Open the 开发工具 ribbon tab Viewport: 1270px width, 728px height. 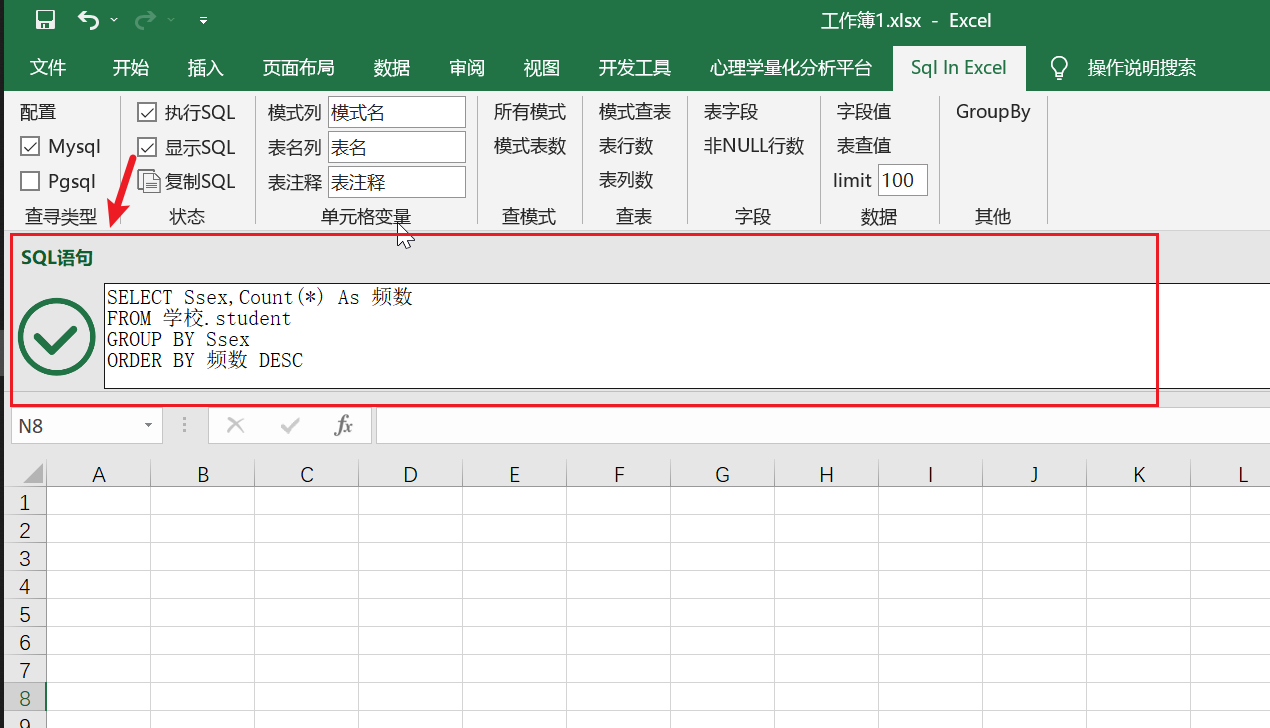[634, 68]
